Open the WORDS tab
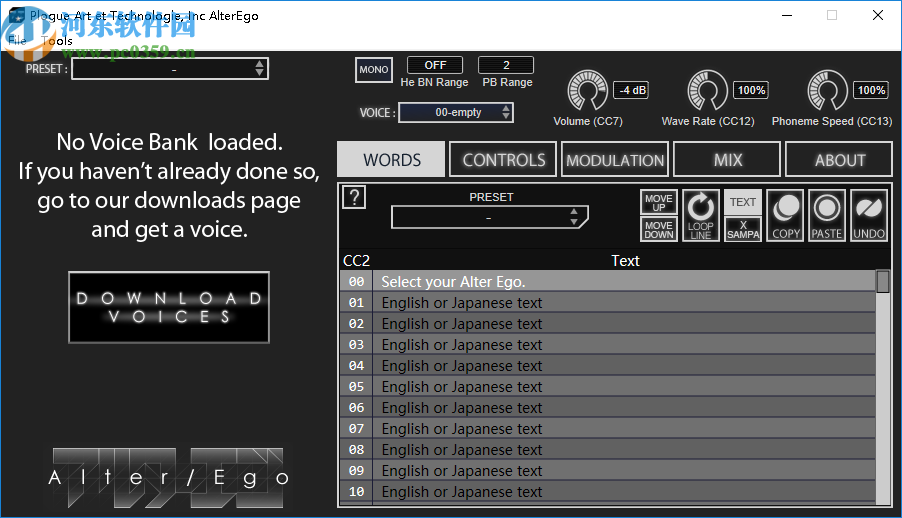 pos(391,159)
